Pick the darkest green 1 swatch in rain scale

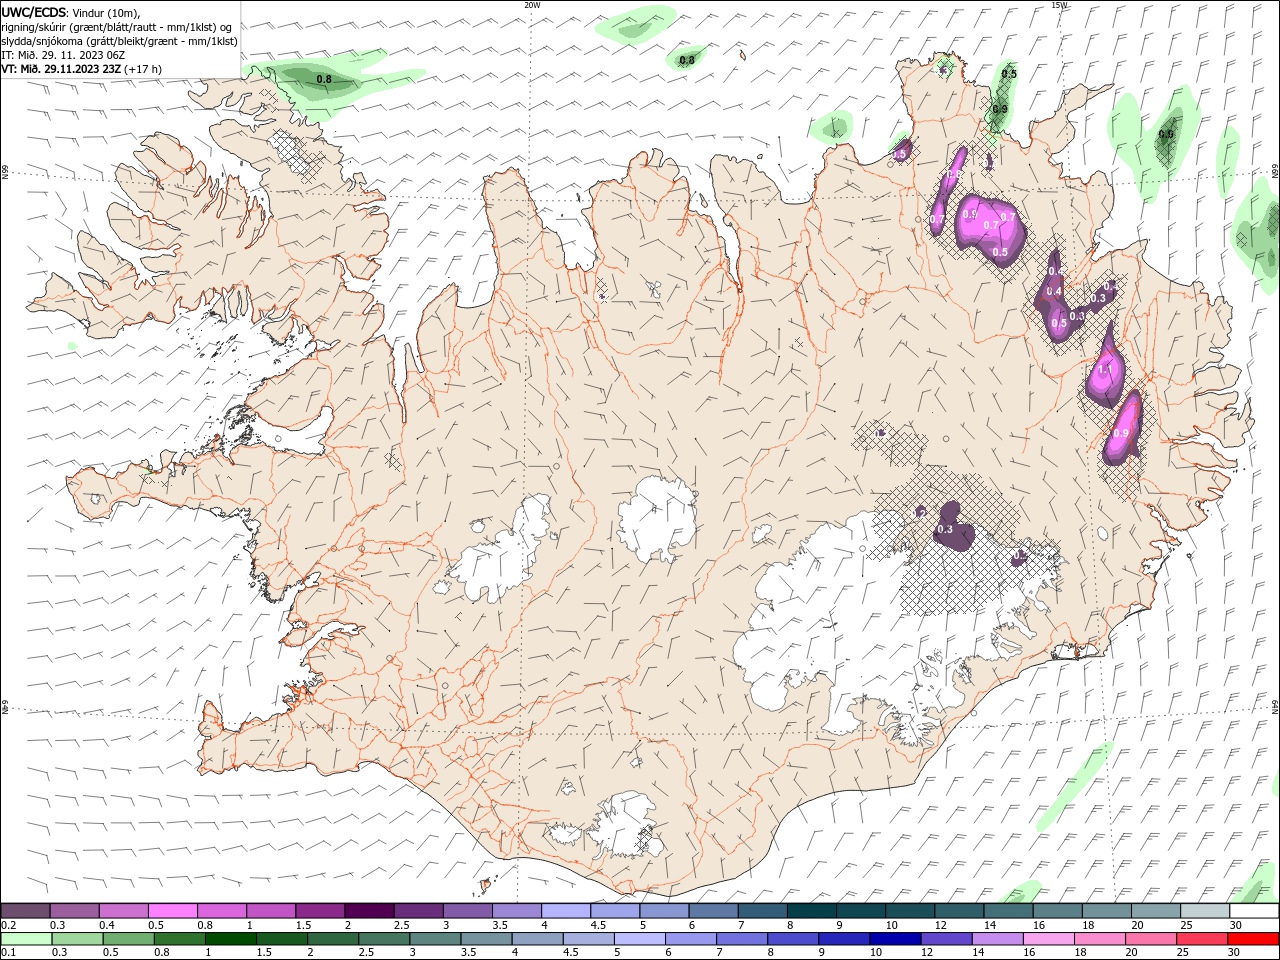pyautogui.click(x=231, y=939)
